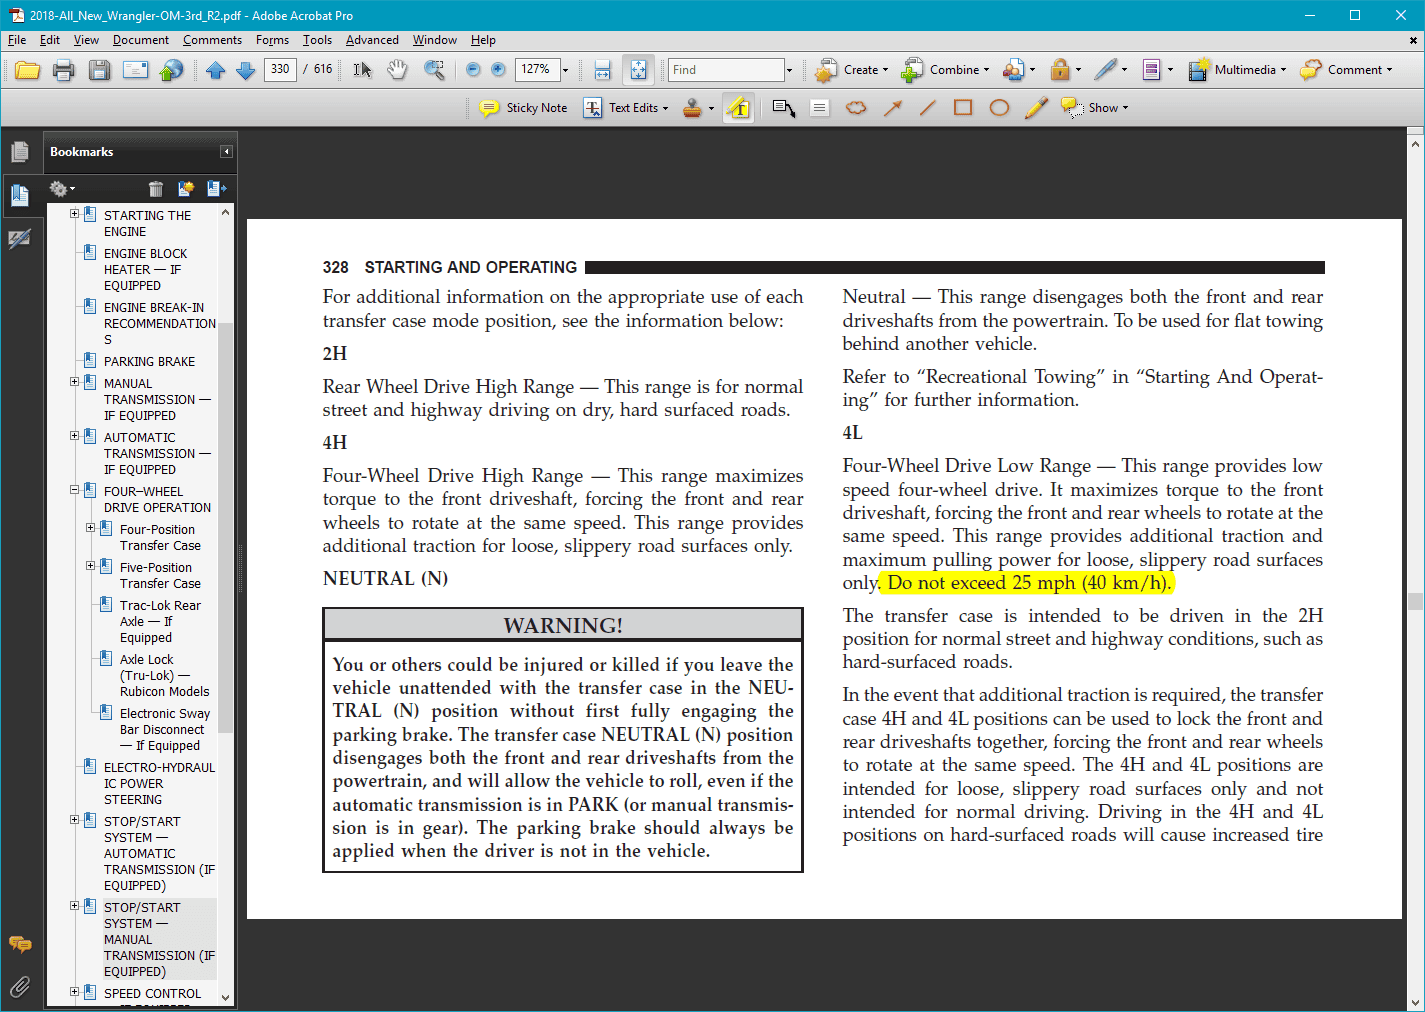
Task: Open the bookmarks Options gear menu
Action: pyautogui.click(x=62, y=188)
